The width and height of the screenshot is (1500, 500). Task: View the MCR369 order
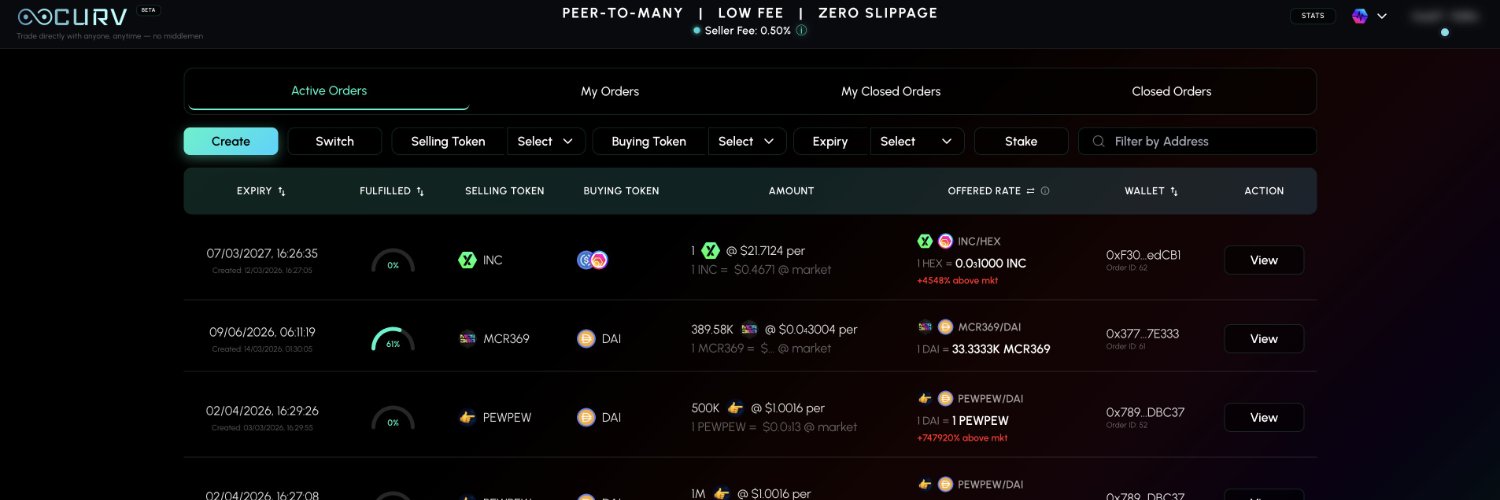[1264, 339]
